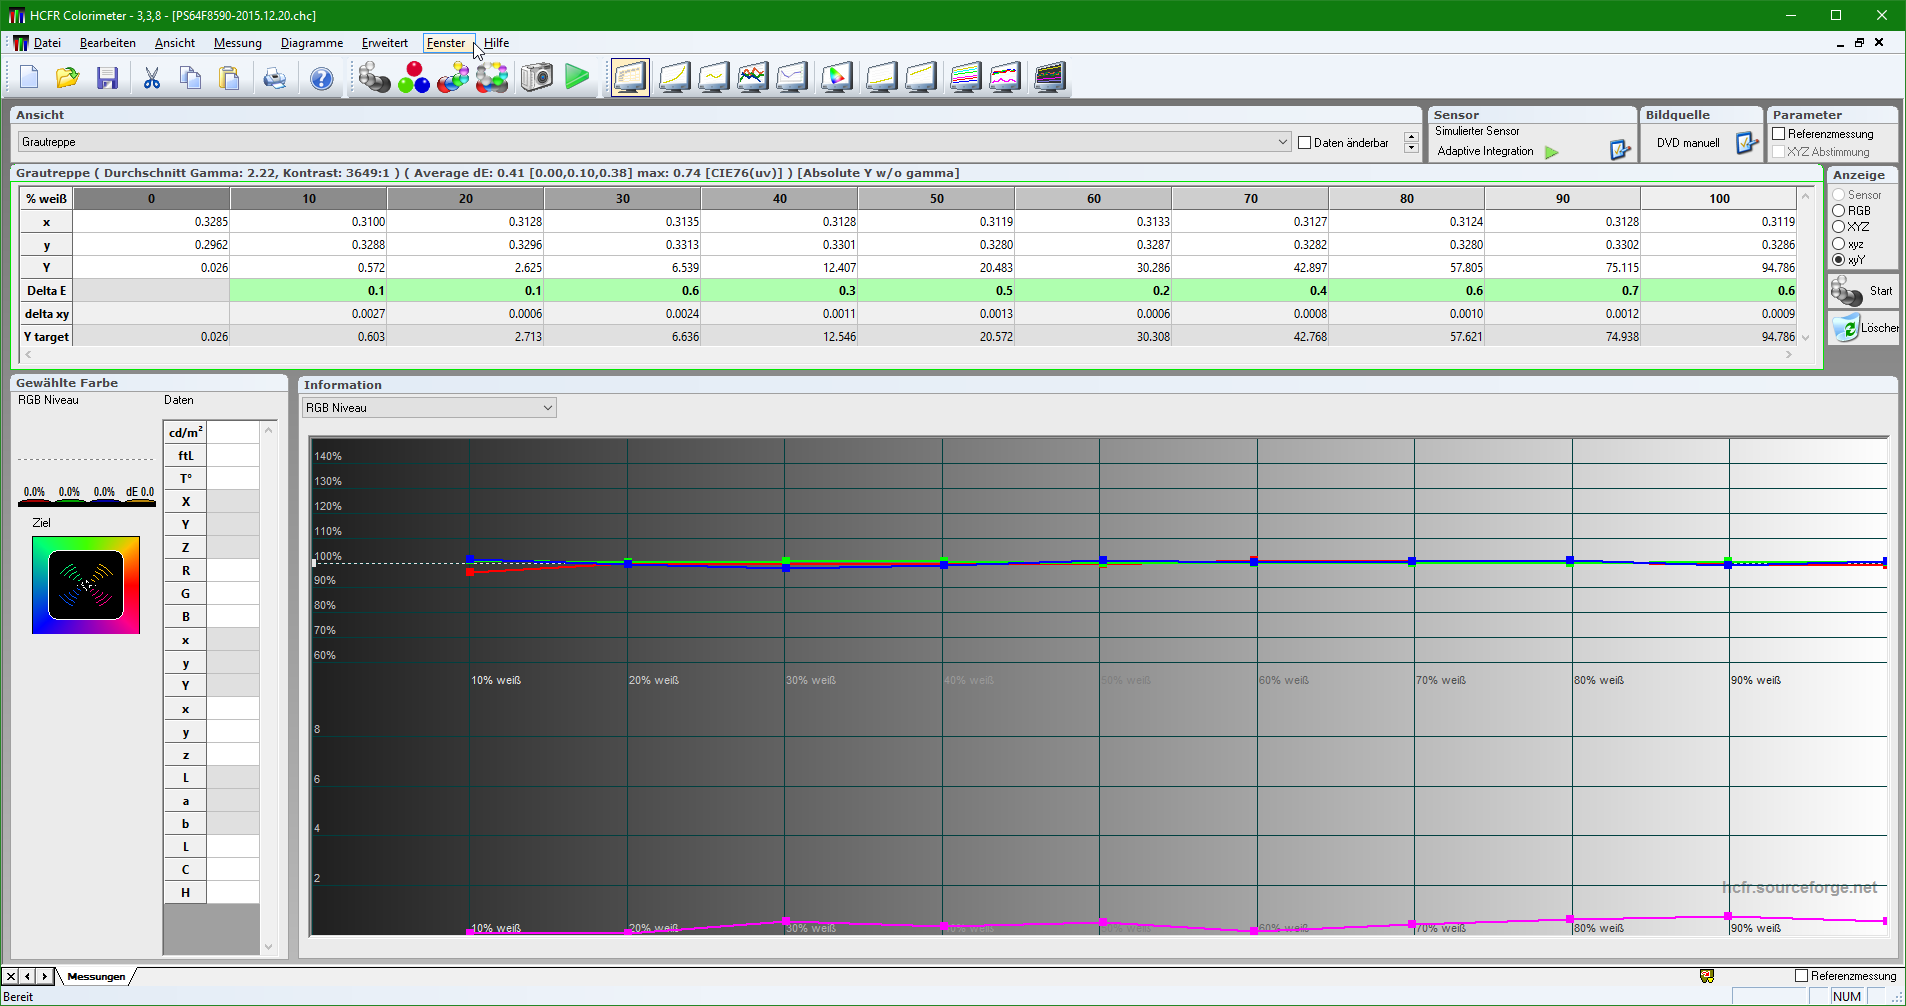Enable the Daten änderbar checkbox
This screenshot has width=1906, height=1006.
1305,143
